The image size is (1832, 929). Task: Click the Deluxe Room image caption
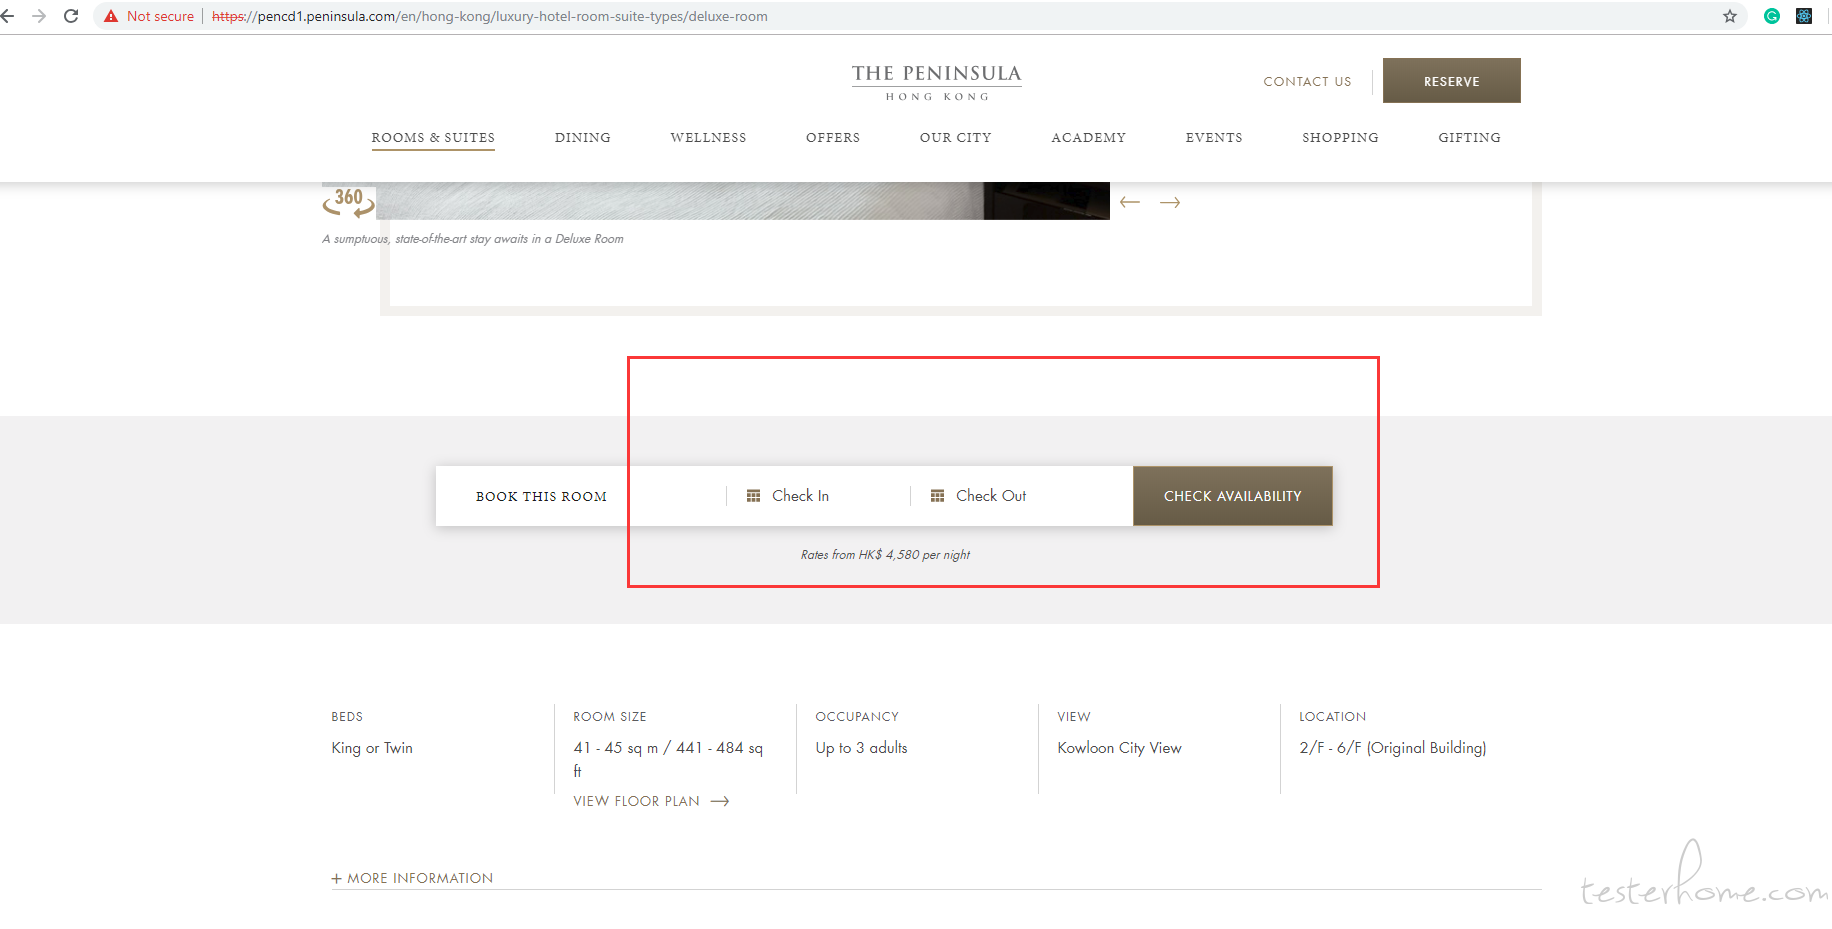pyautogui.click(x=473, y=239)
